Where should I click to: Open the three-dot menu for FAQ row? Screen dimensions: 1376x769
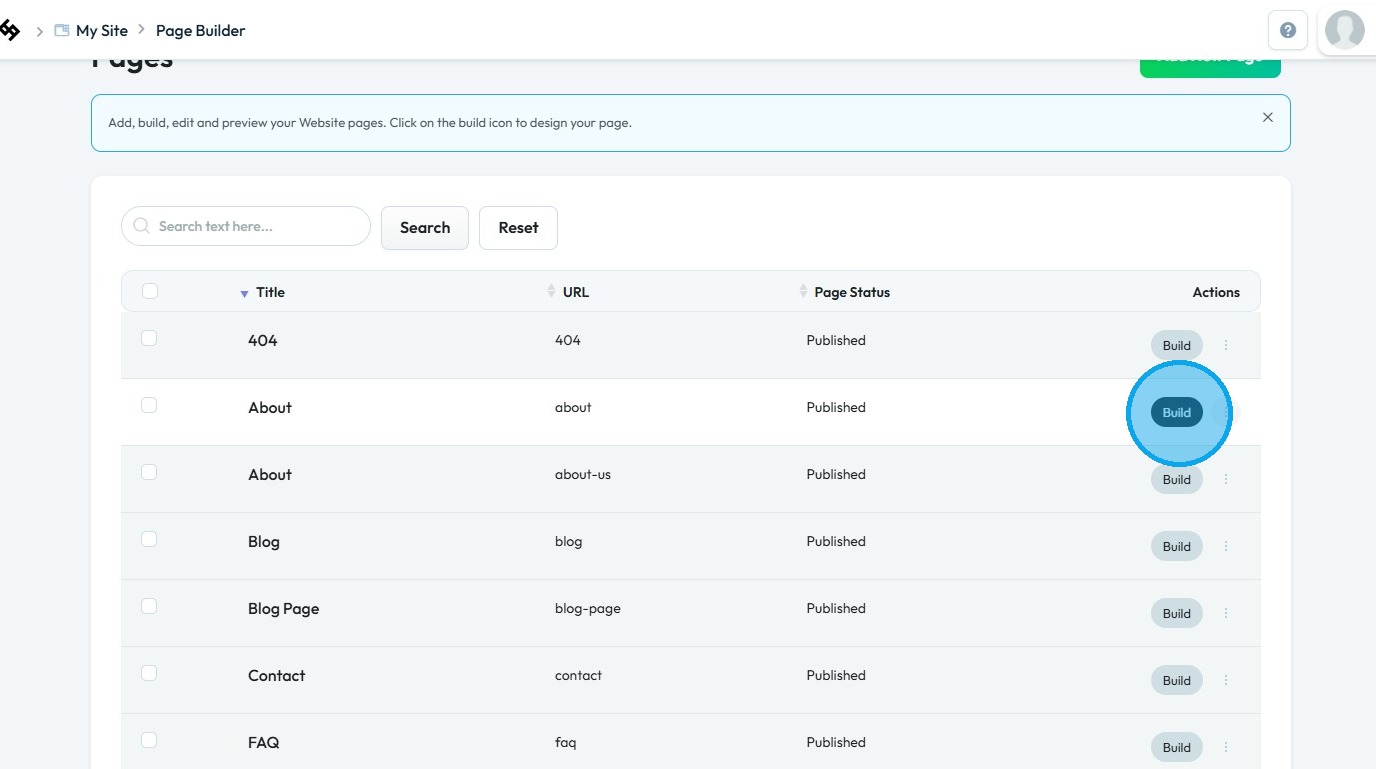point(1226,747)
